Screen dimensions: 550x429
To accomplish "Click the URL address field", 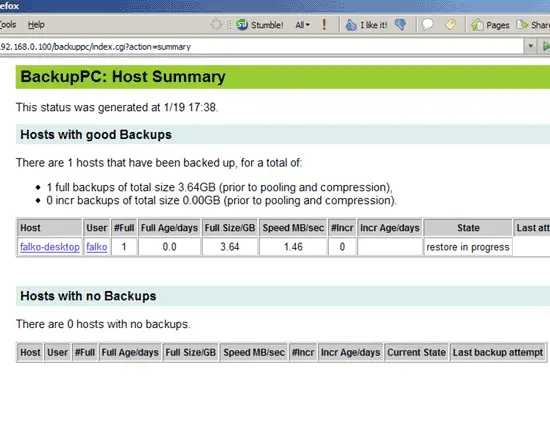I will coord(261,46).
